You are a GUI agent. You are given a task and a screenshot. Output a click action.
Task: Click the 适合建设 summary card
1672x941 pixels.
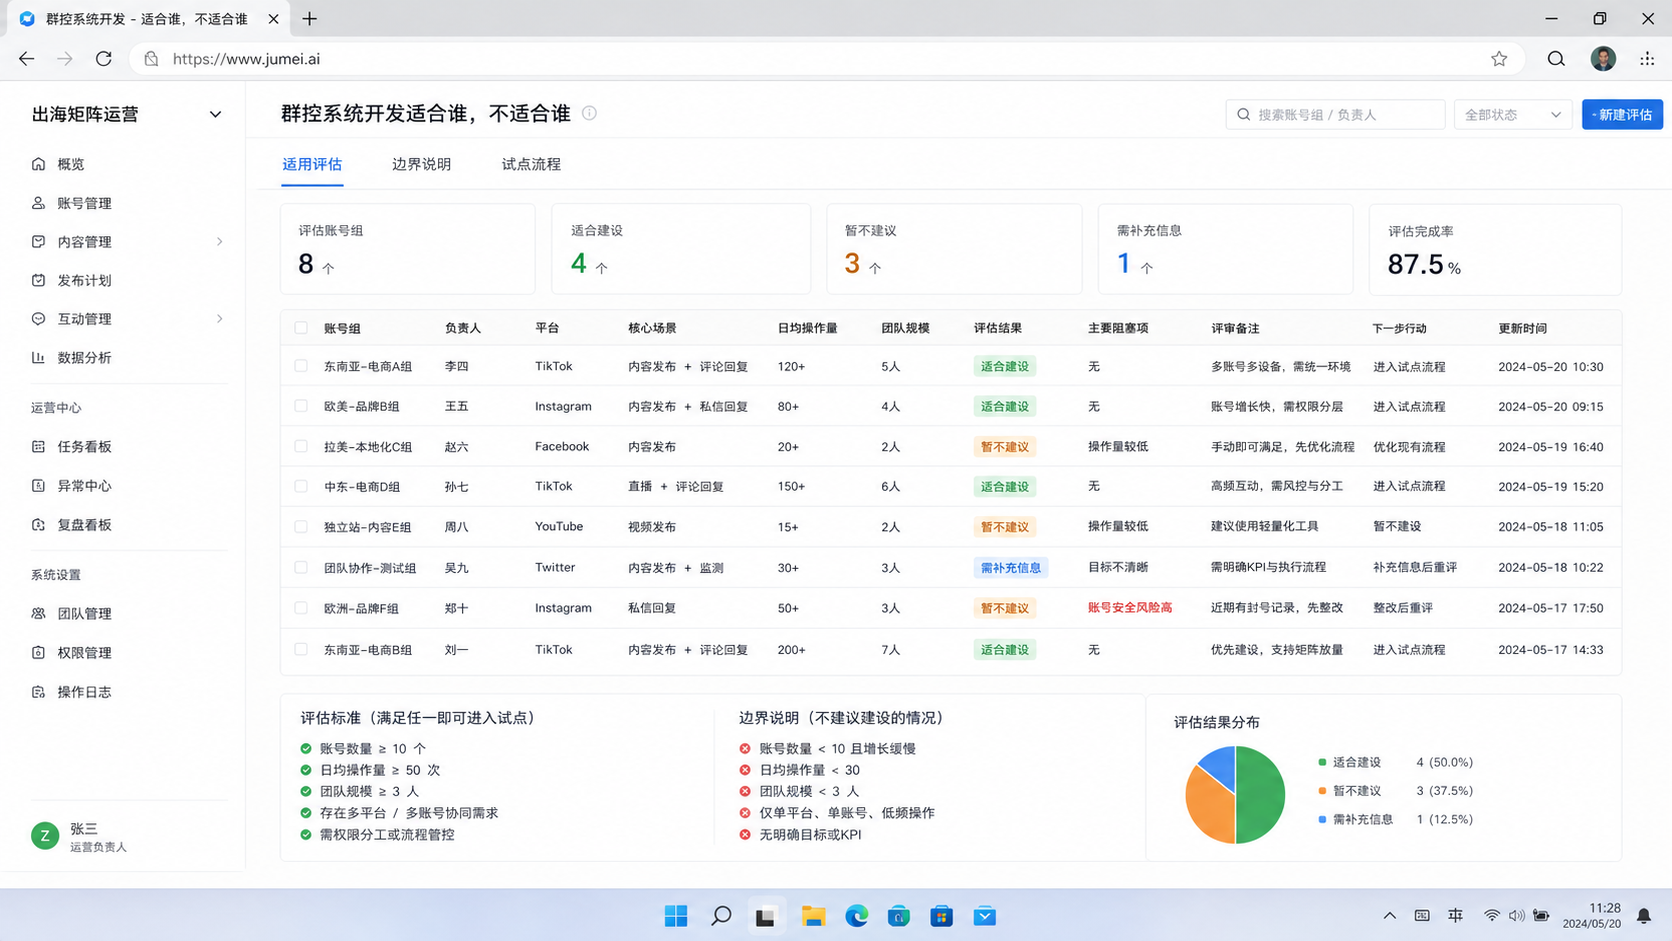pyautogui.click(x=681, y=249)
